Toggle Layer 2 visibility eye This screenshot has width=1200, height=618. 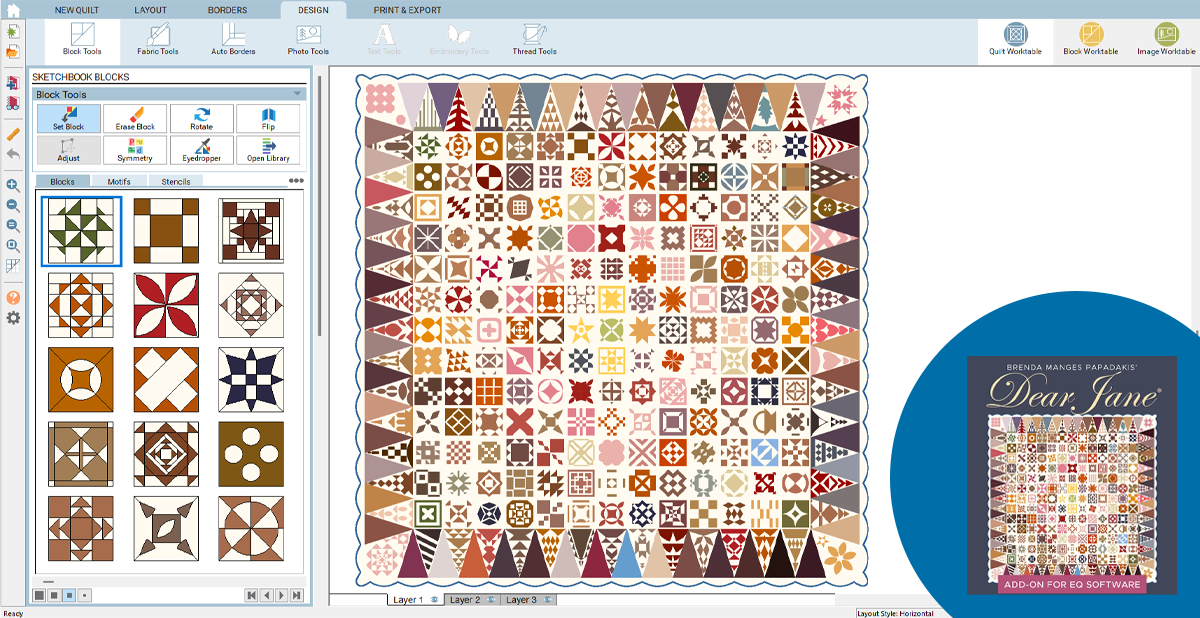(x=492, y=600)
